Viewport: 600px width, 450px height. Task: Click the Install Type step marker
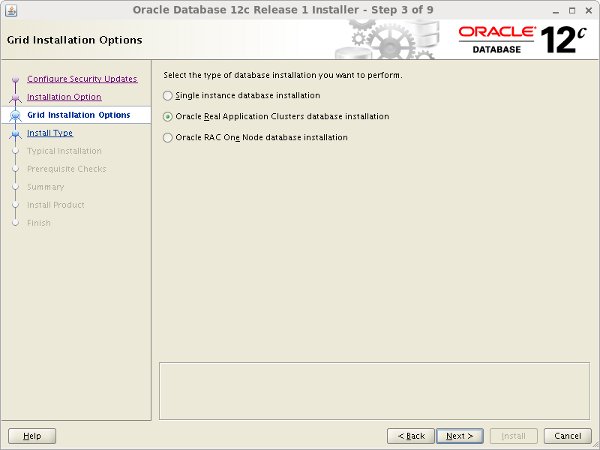[x=15, y=134]
